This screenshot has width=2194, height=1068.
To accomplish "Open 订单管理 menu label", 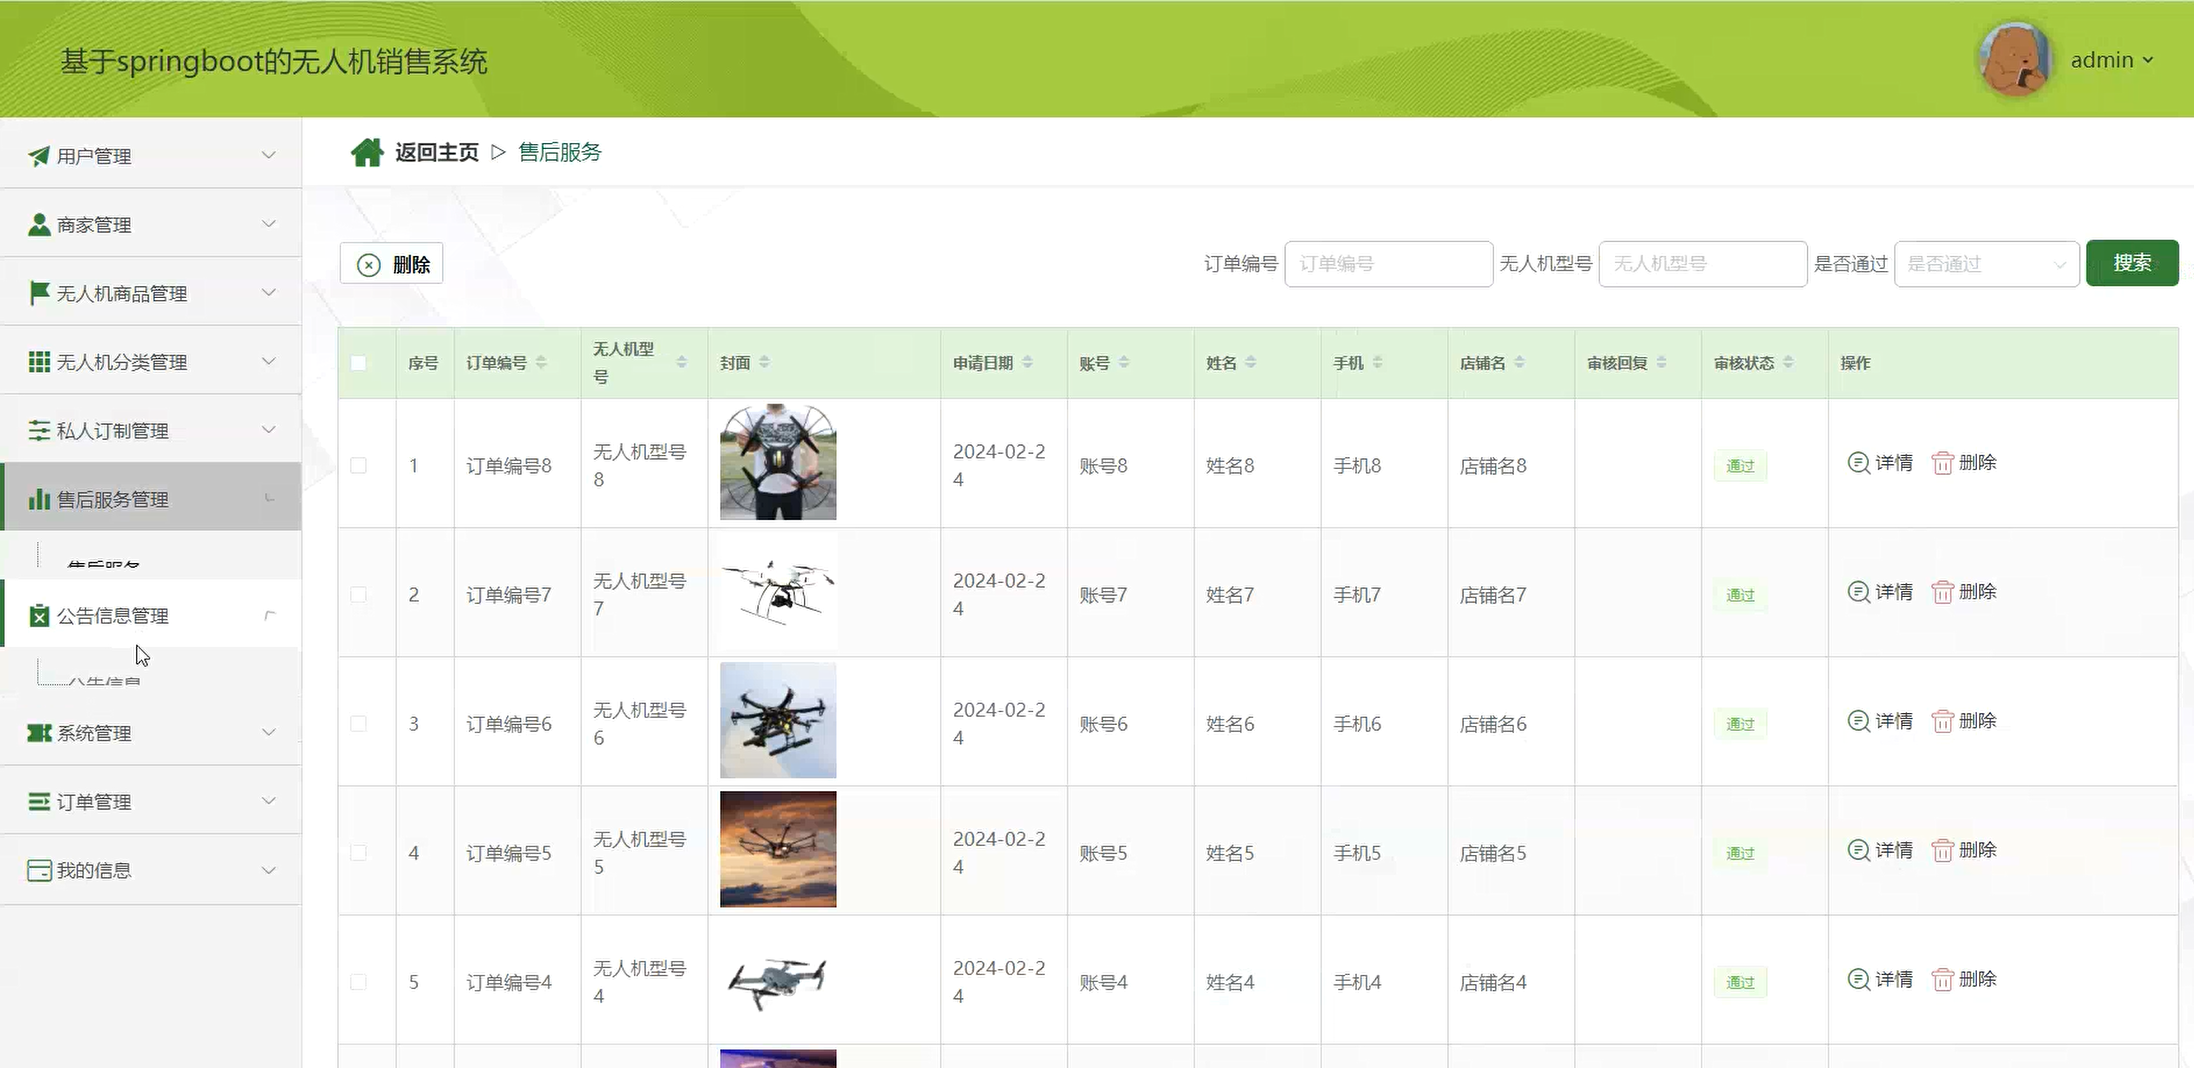I will 94,802.
